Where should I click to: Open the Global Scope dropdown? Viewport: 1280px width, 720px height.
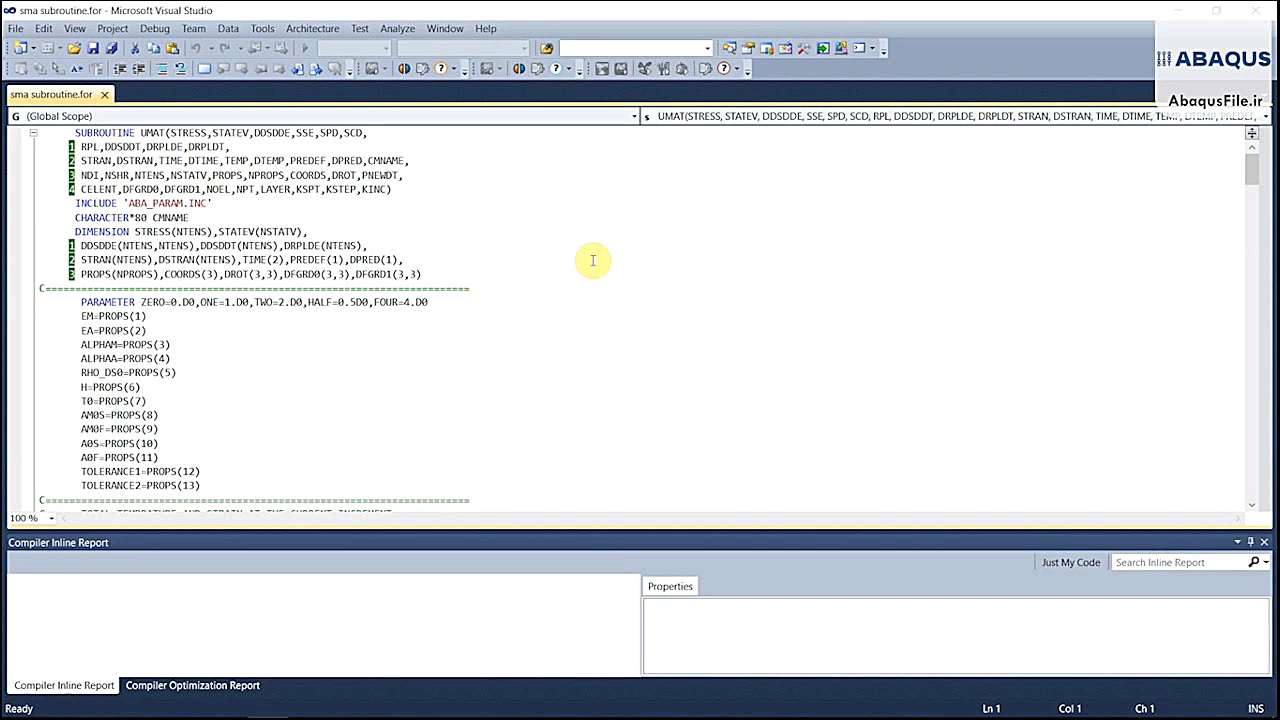pos(634,116)
